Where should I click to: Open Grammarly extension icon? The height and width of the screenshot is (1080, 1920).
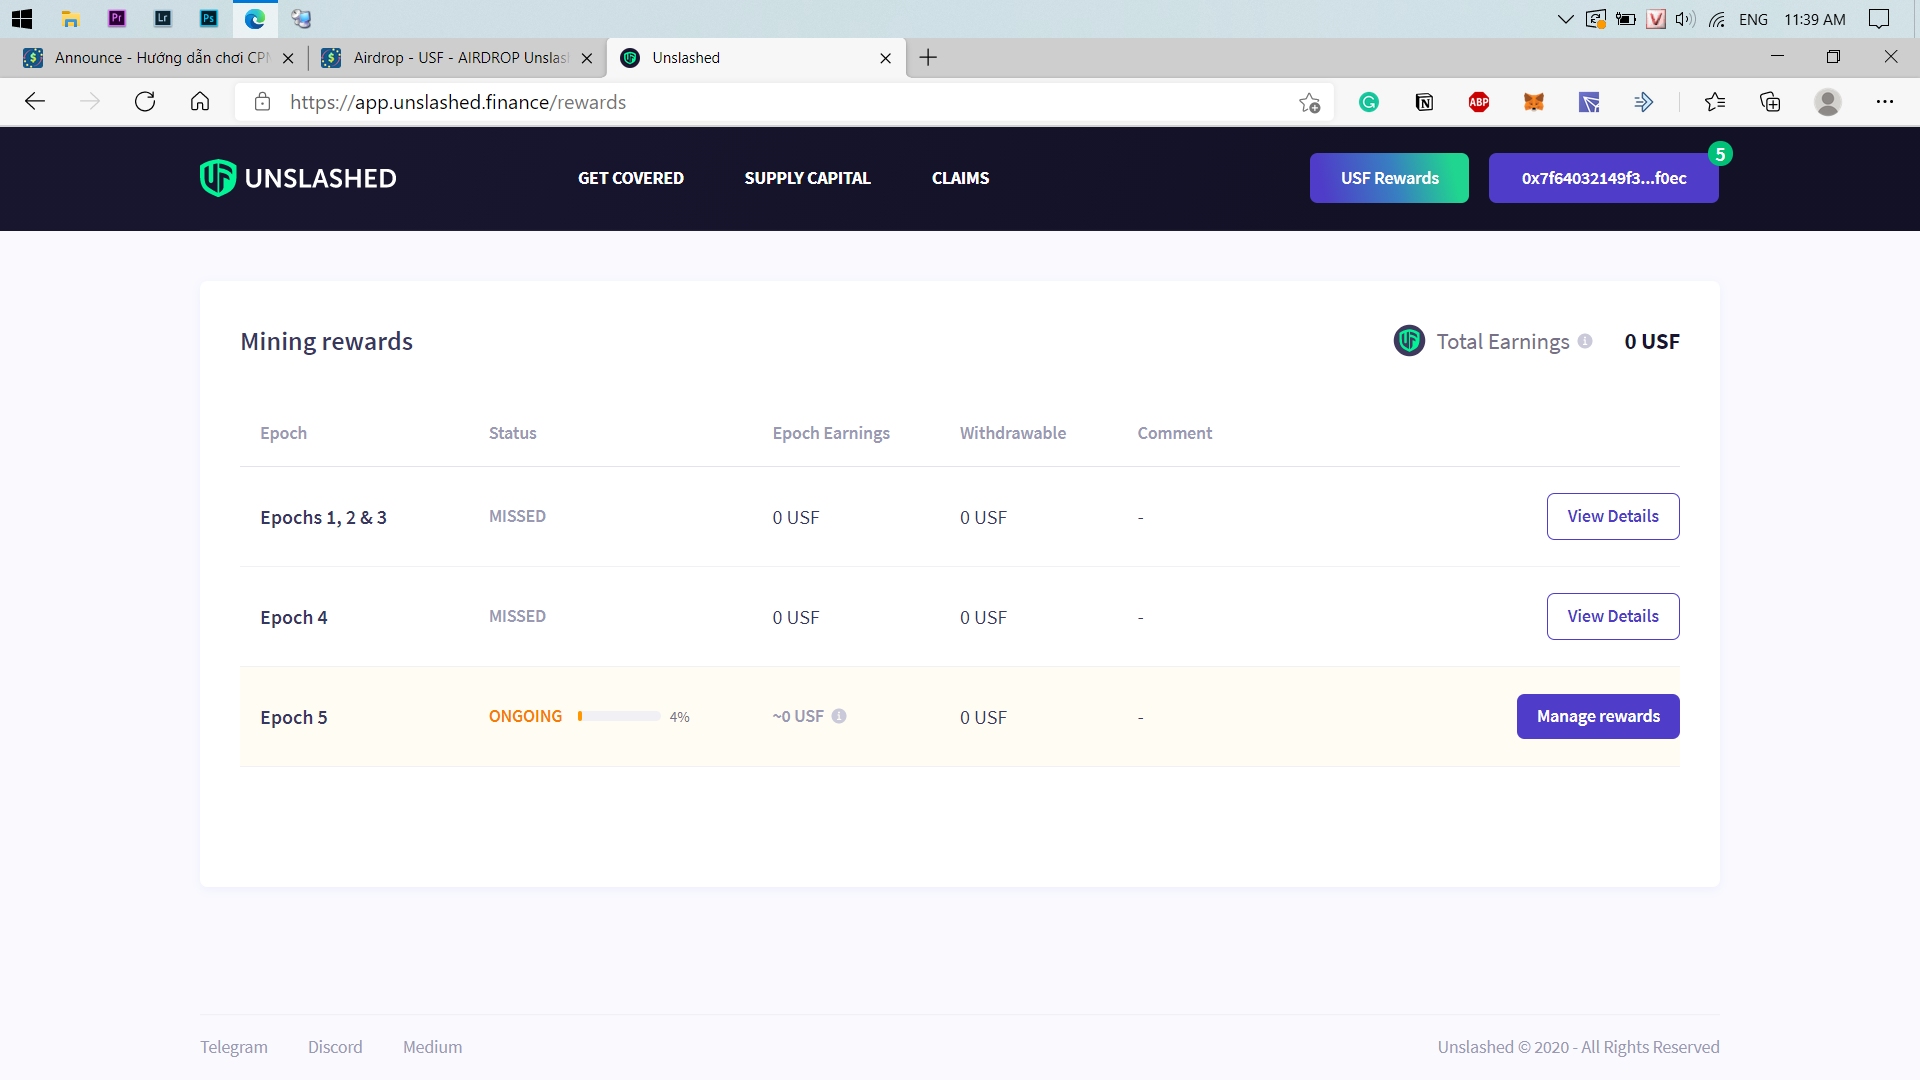click(x=1369, y=102)
